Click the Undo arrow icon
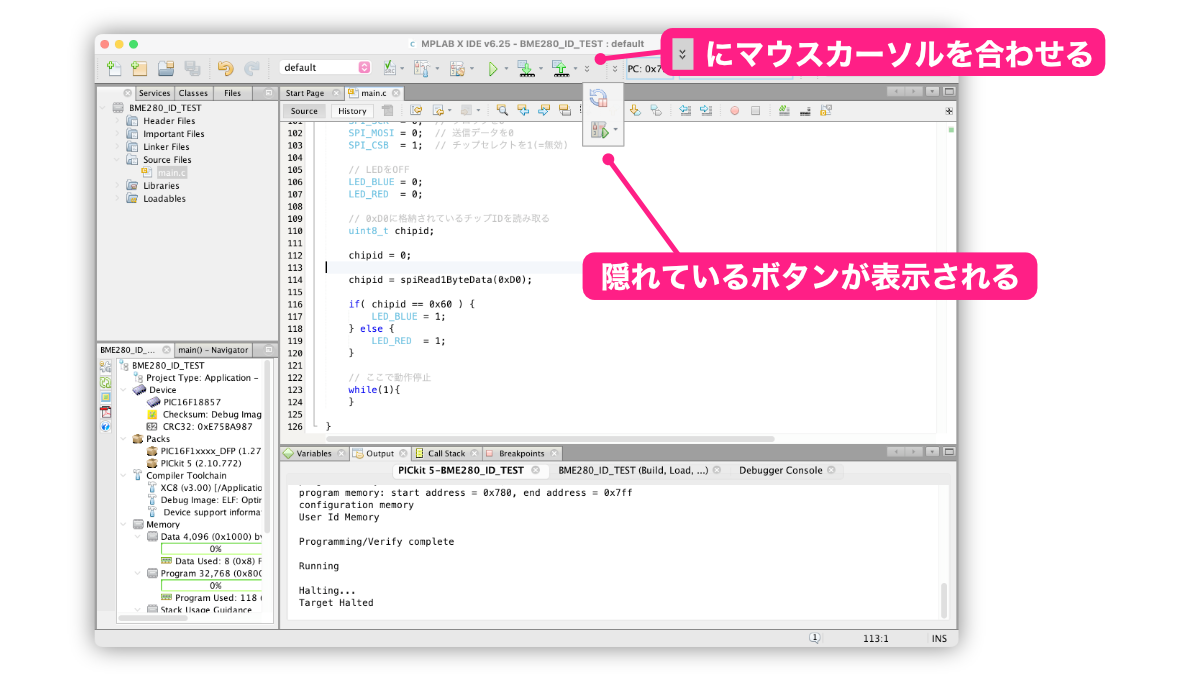The image size is (1200, 675). pyautogui.click(x=225, y=68)
